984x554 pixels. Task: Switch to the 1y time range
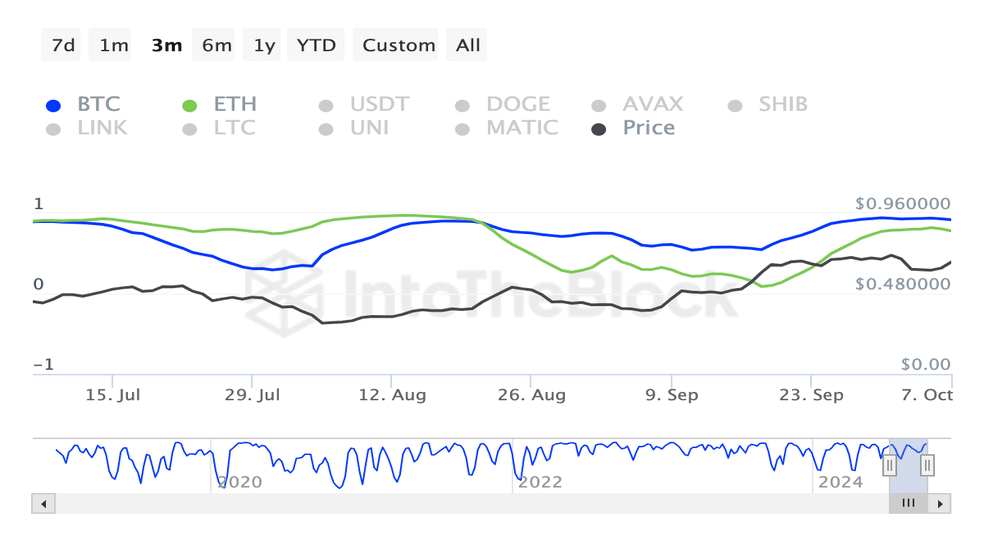tap(262, 45)
